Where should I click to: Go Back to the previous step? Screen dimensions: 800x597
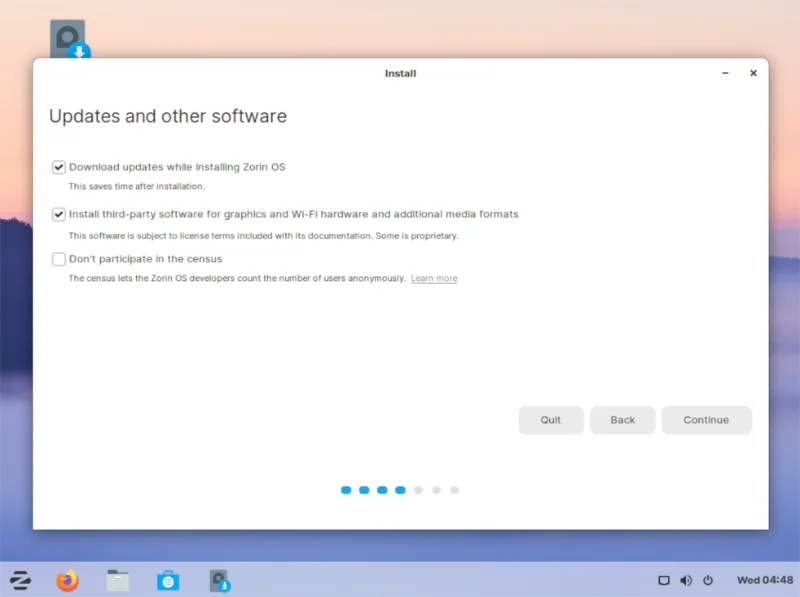622,420
